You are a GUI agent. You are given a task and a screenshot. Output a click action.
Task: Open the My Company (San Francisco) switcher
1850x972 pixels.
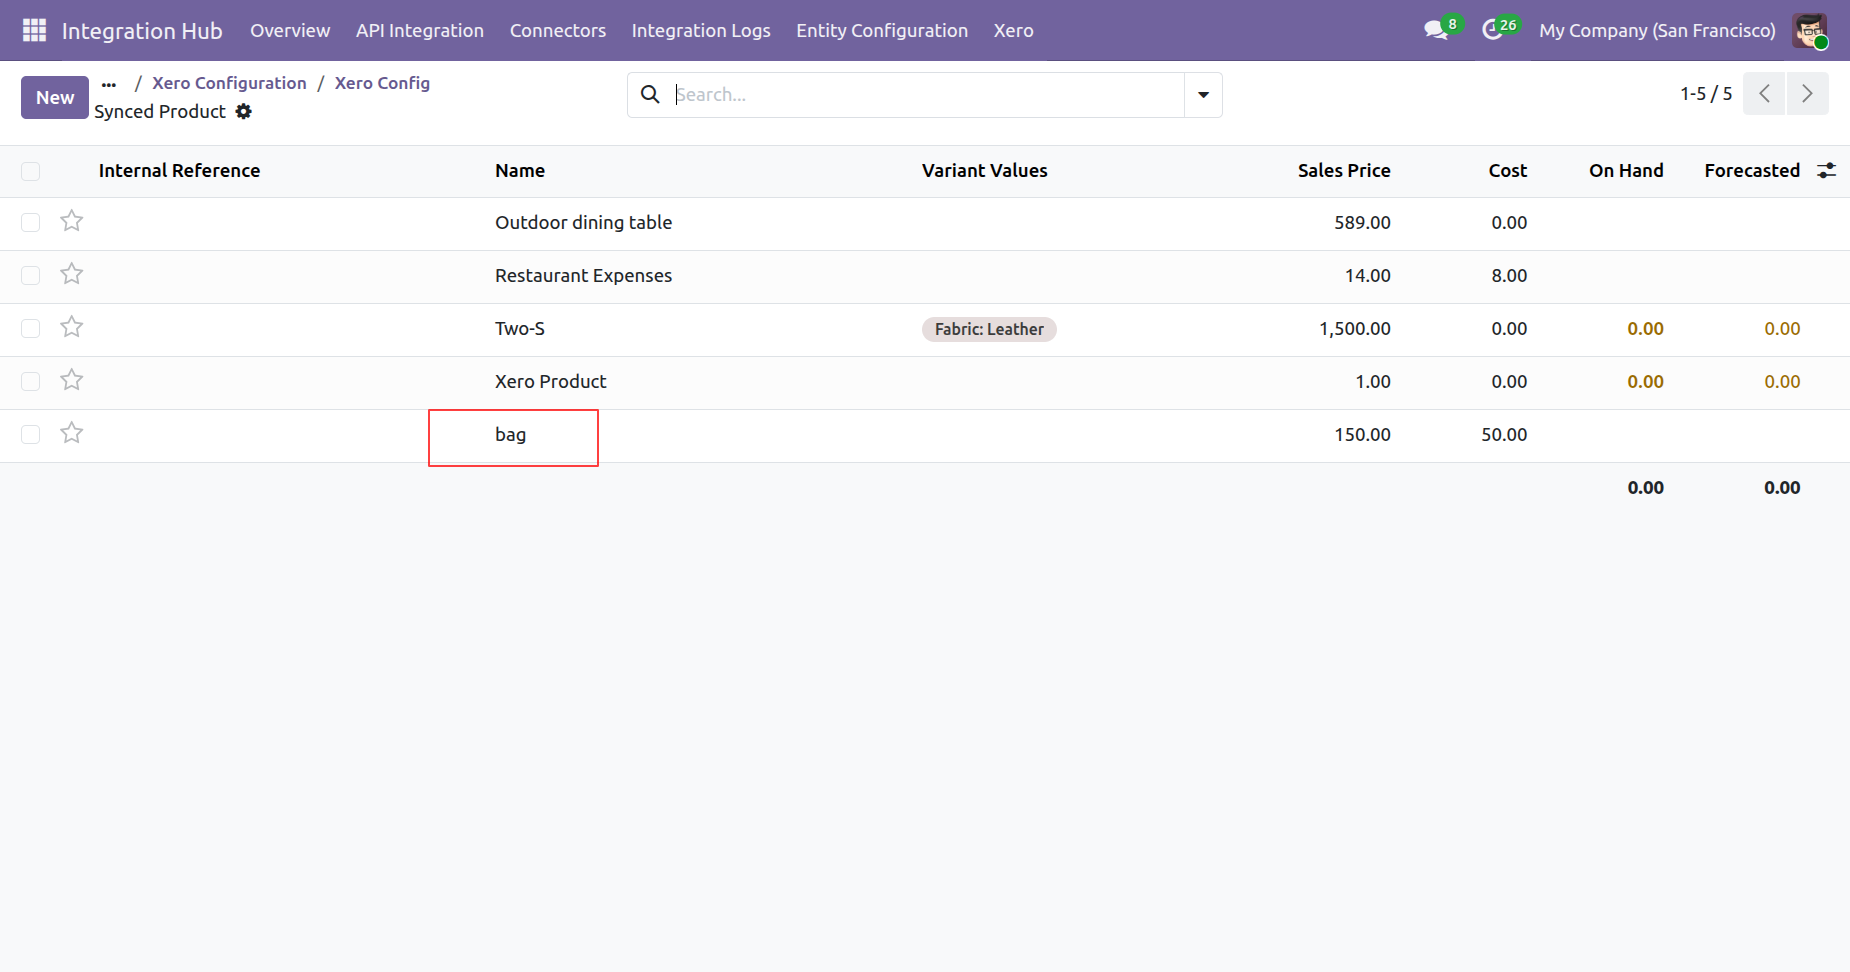click(x=1657, y=30)
